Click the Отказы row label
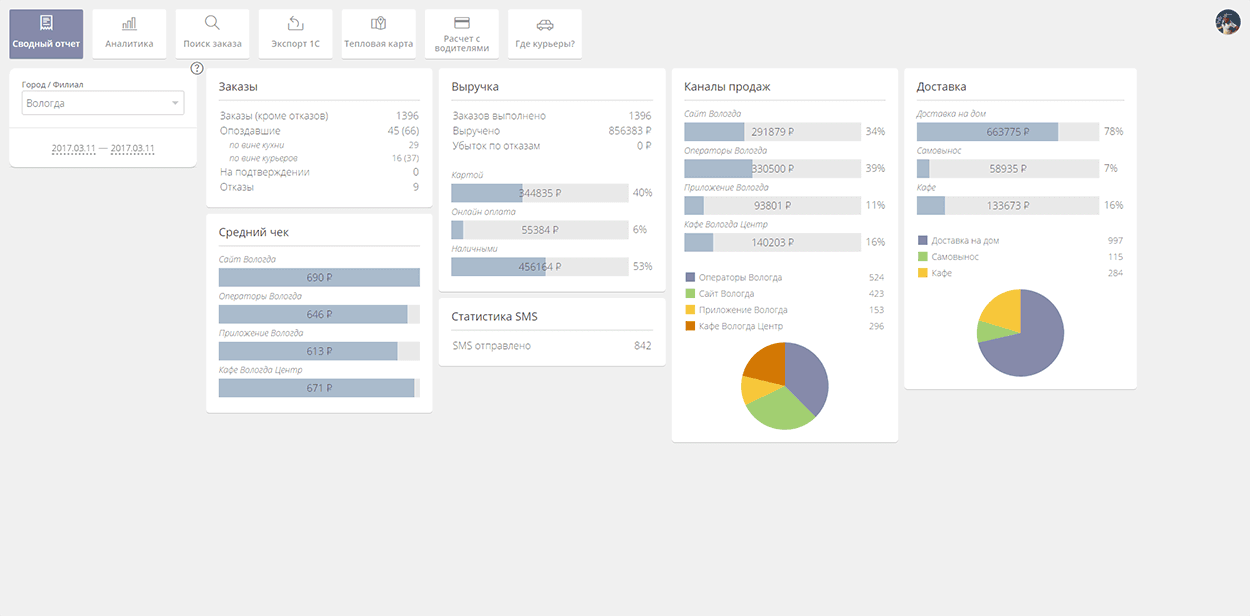The width and height of the screenshot is (1250, 616). coord(236,187)
